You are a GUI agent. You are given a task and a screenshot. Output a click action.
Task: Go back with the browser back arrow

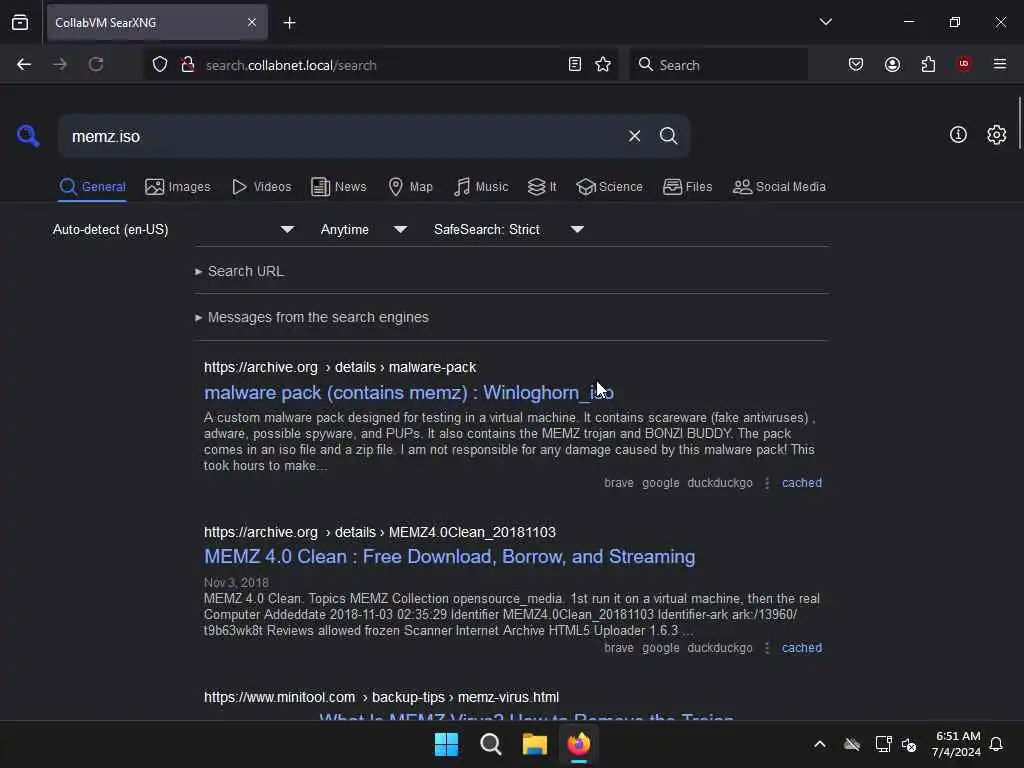(24, 65)
